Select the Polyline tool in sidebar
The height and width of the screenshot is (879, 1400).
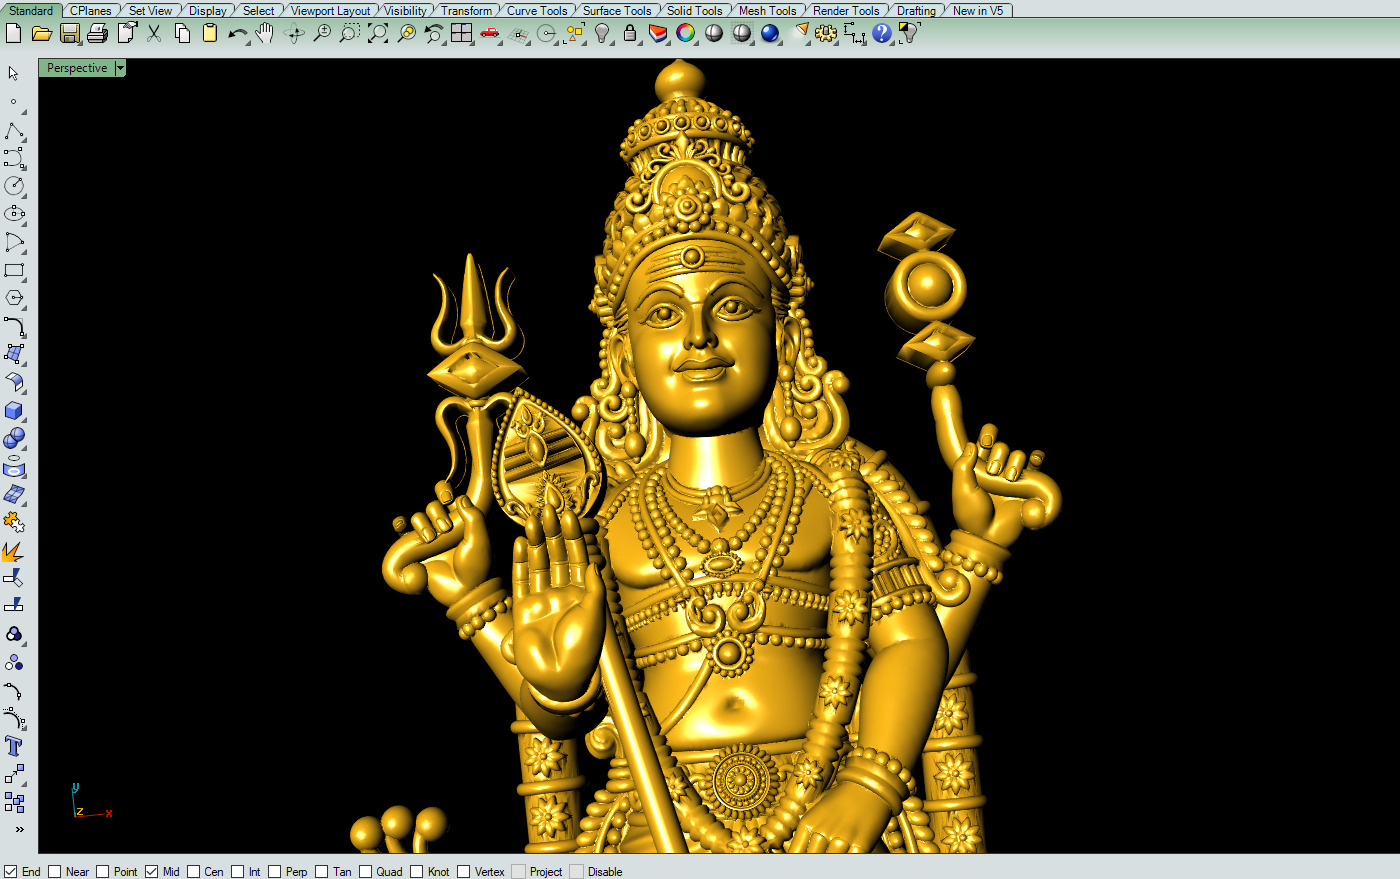14,131
